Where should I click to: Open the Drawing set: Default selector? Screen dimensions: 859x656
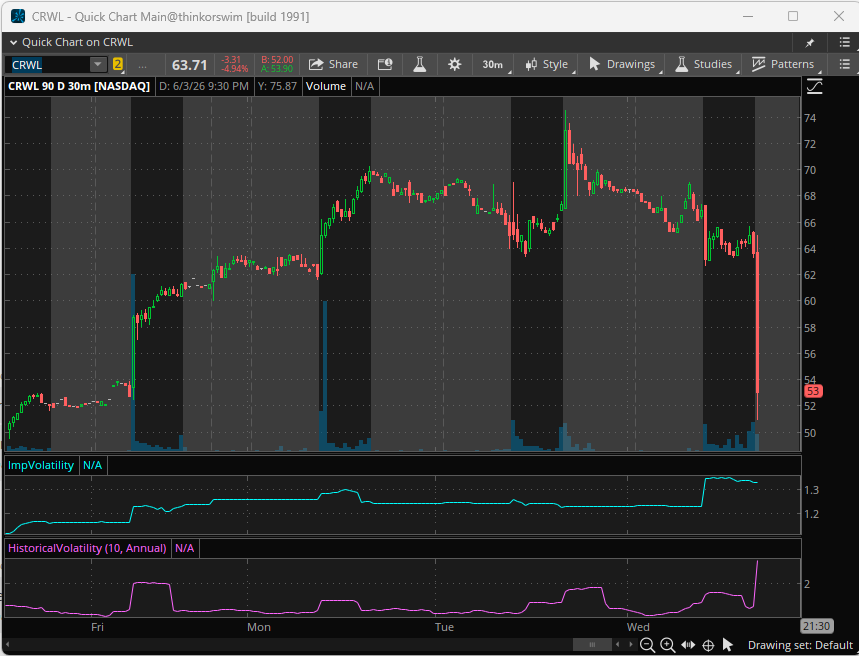click(x=800, y=646)
